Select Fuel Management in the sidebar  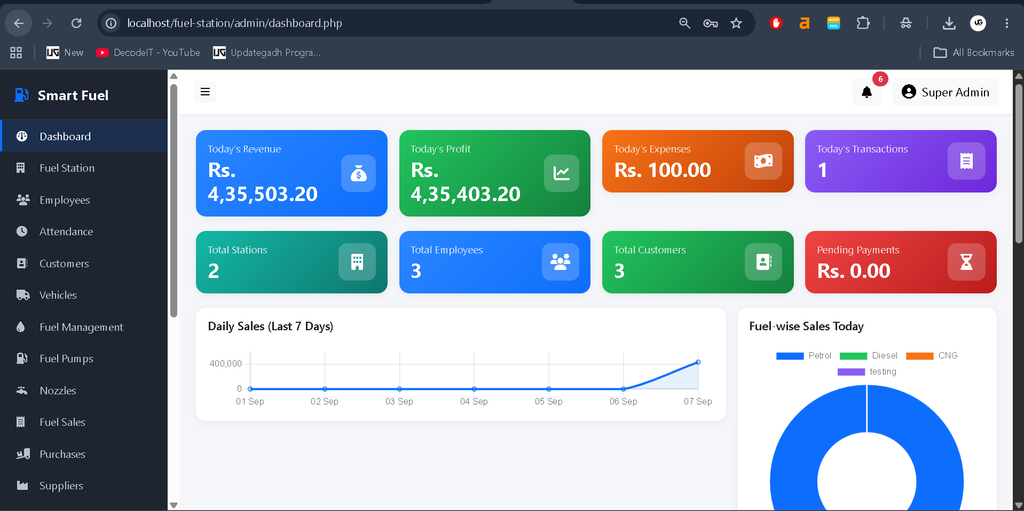coord(84,327)
